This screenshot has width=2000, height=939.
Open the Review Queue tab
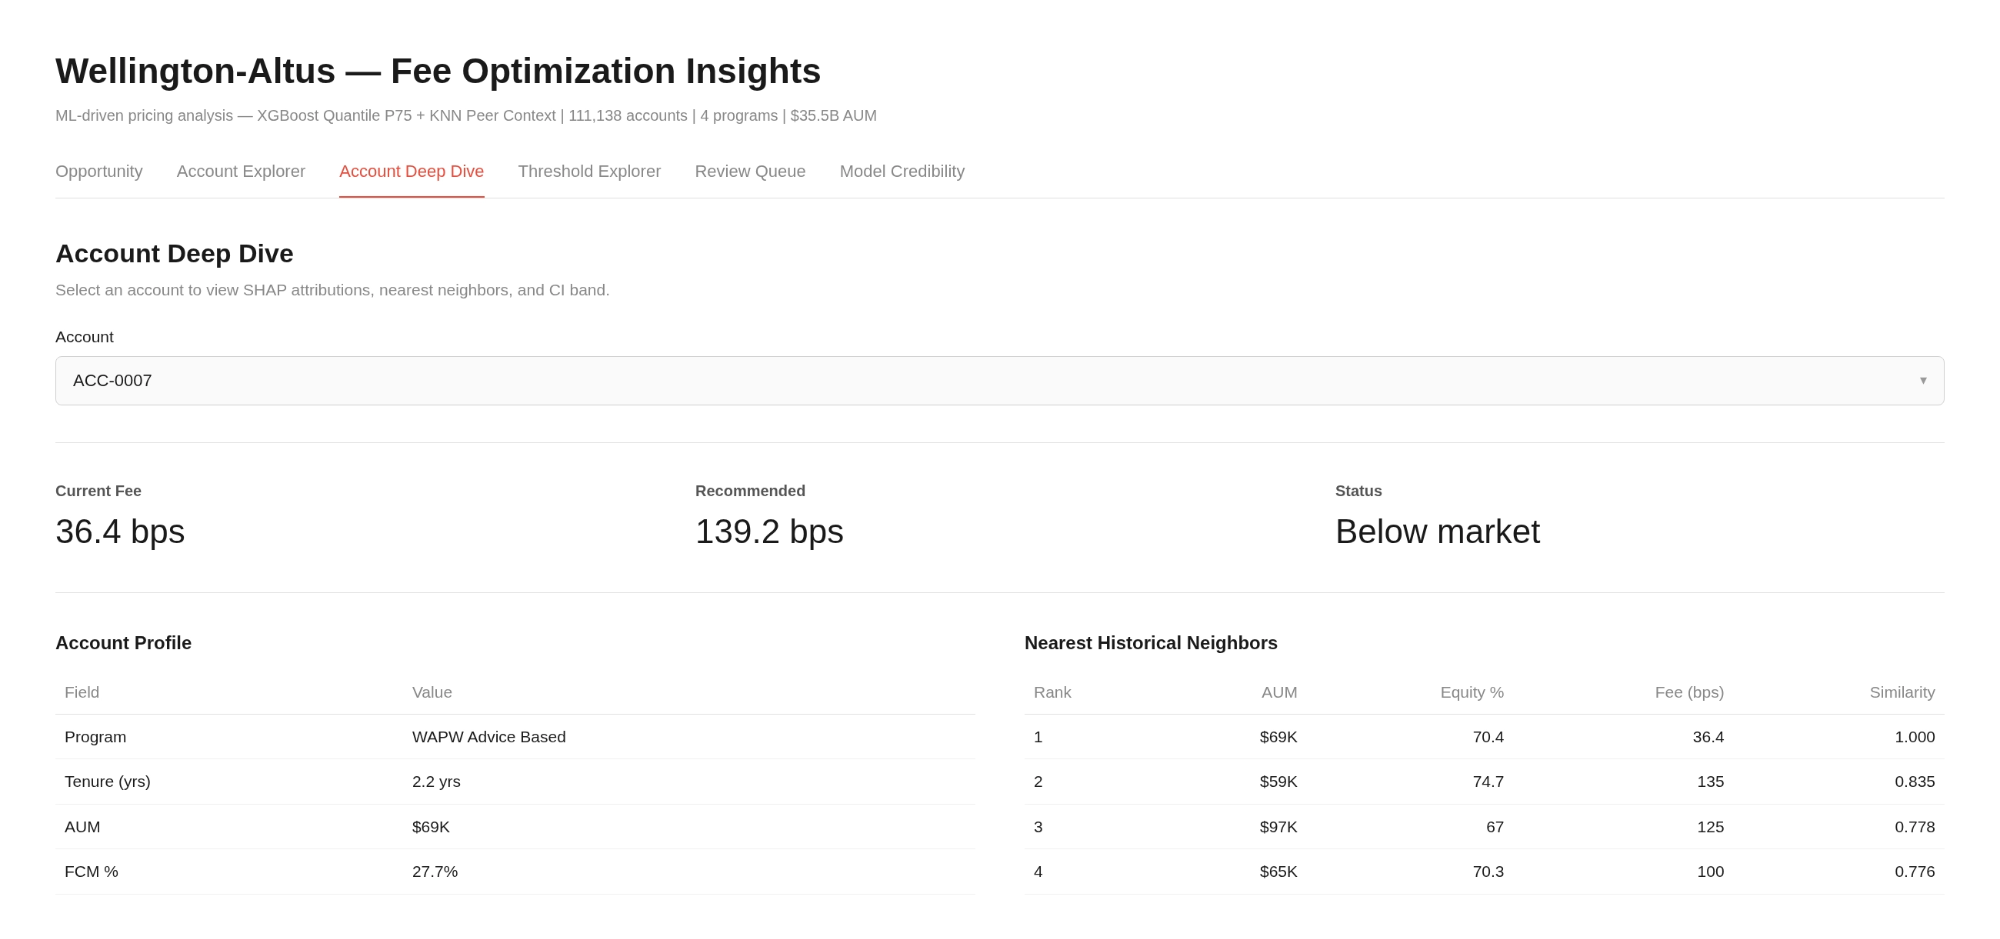click(x=750, y=171)
